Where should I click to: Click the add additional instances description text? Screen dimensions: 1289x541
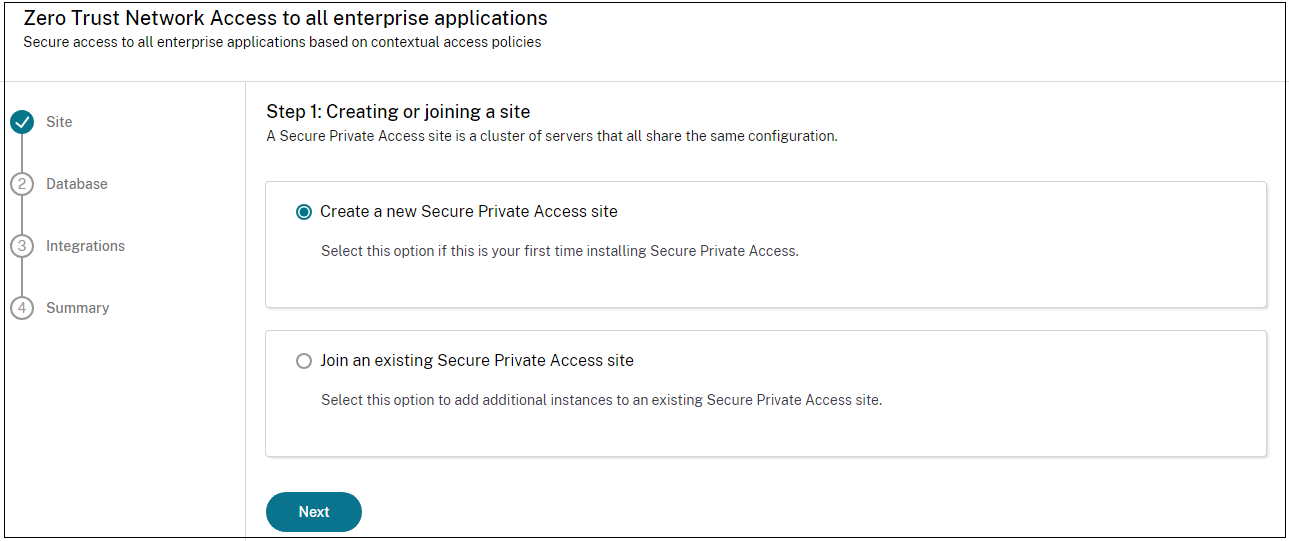(x=601, y=400)
